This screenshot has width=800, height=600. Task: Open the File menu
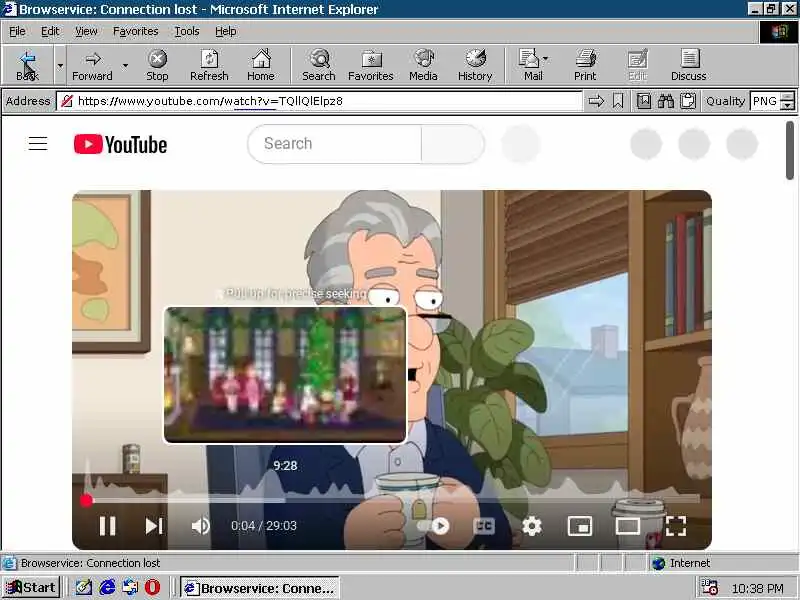pyautogui.click(x=17, y=32)
